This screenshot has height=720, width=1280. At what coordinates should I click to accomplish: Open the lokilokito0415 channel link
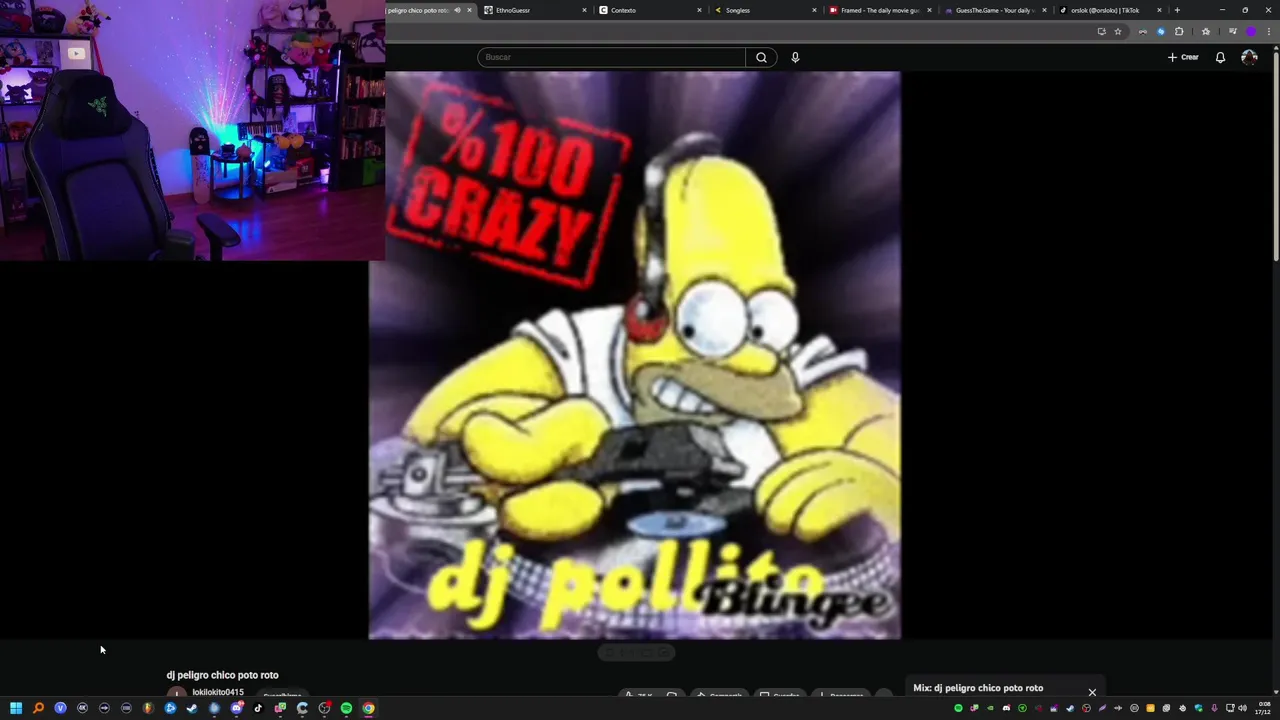click(218, 692)
